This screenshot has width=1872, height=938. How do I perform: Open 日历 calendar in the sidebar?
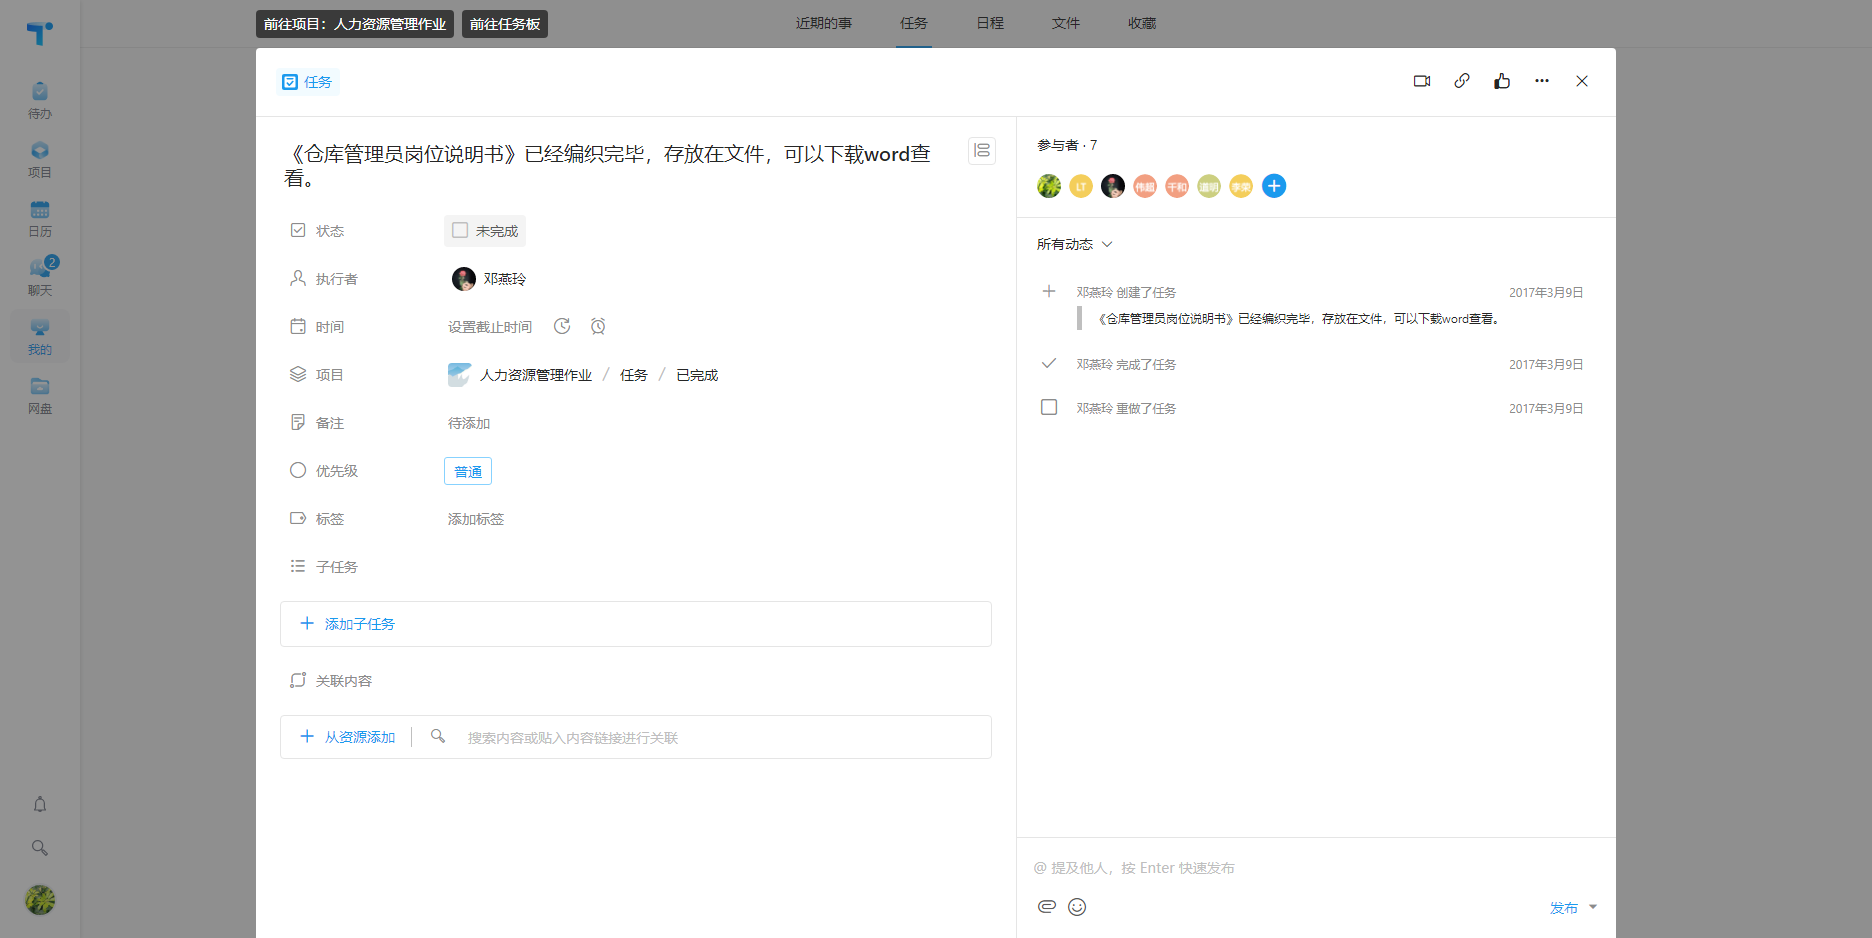point(40,218)
